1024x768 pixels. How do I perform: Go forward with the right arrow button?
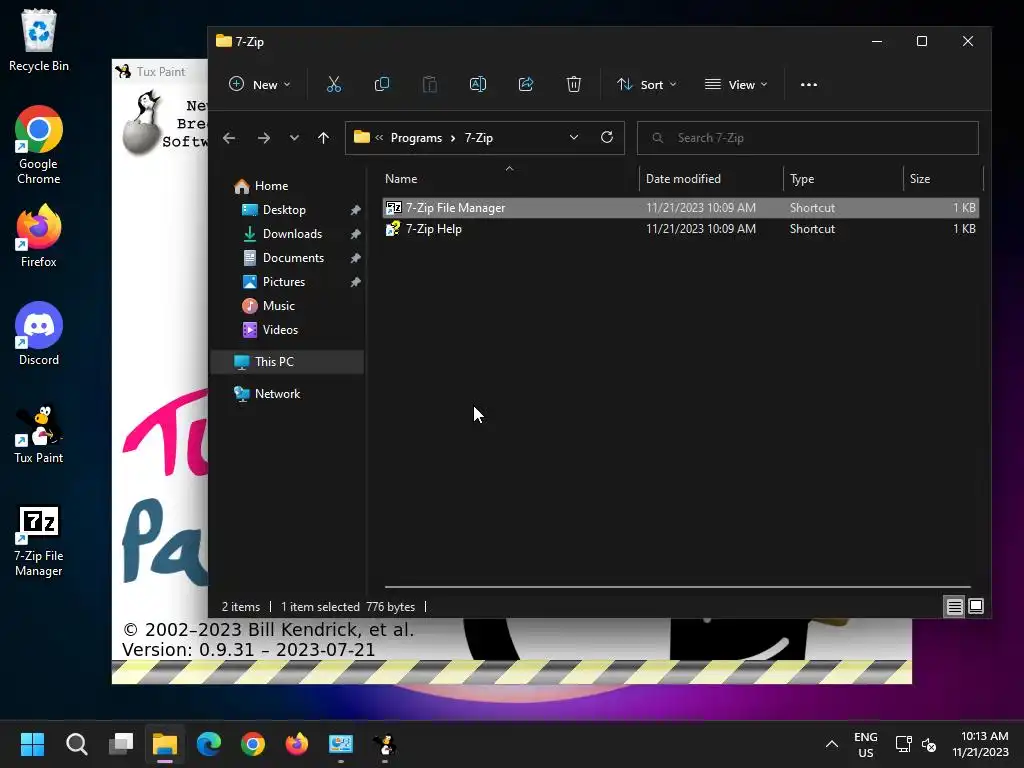click(x=264, y=138)
